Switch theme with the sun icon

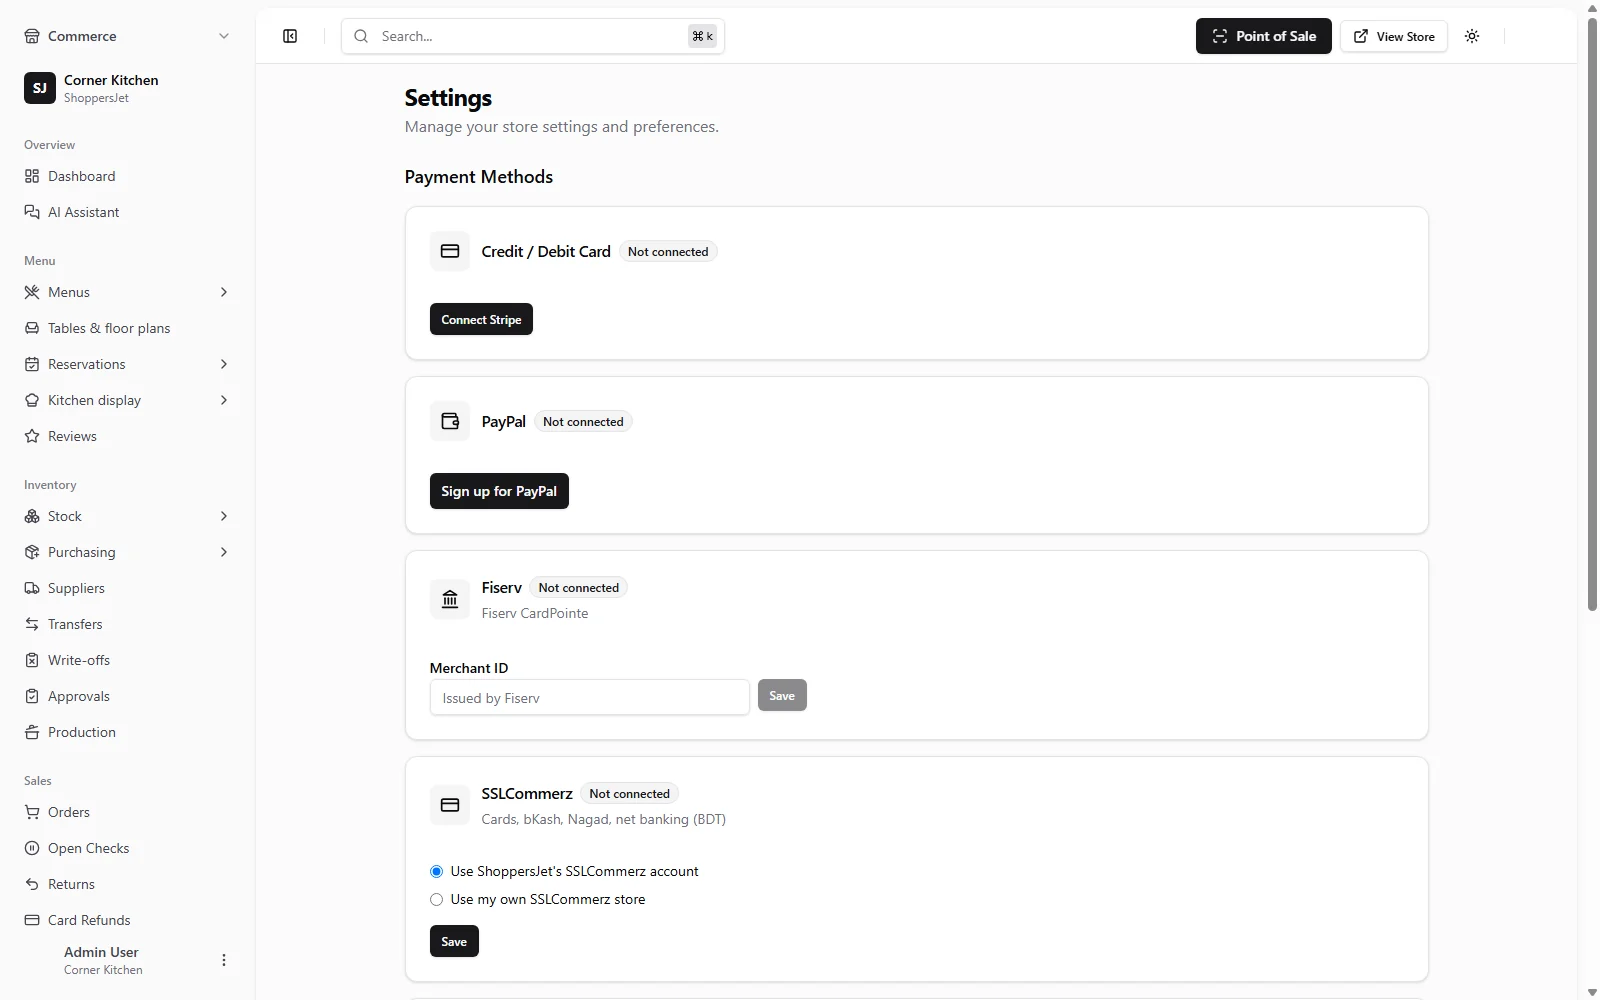coord(1472,36)
